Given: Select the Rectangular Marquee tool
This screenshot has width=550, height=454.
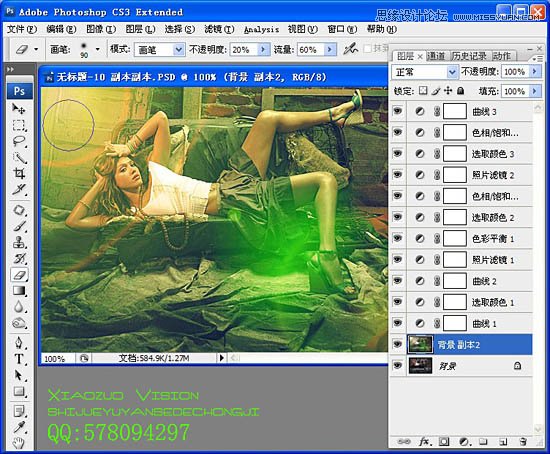Looking at the screenshot, I should 18,125.
